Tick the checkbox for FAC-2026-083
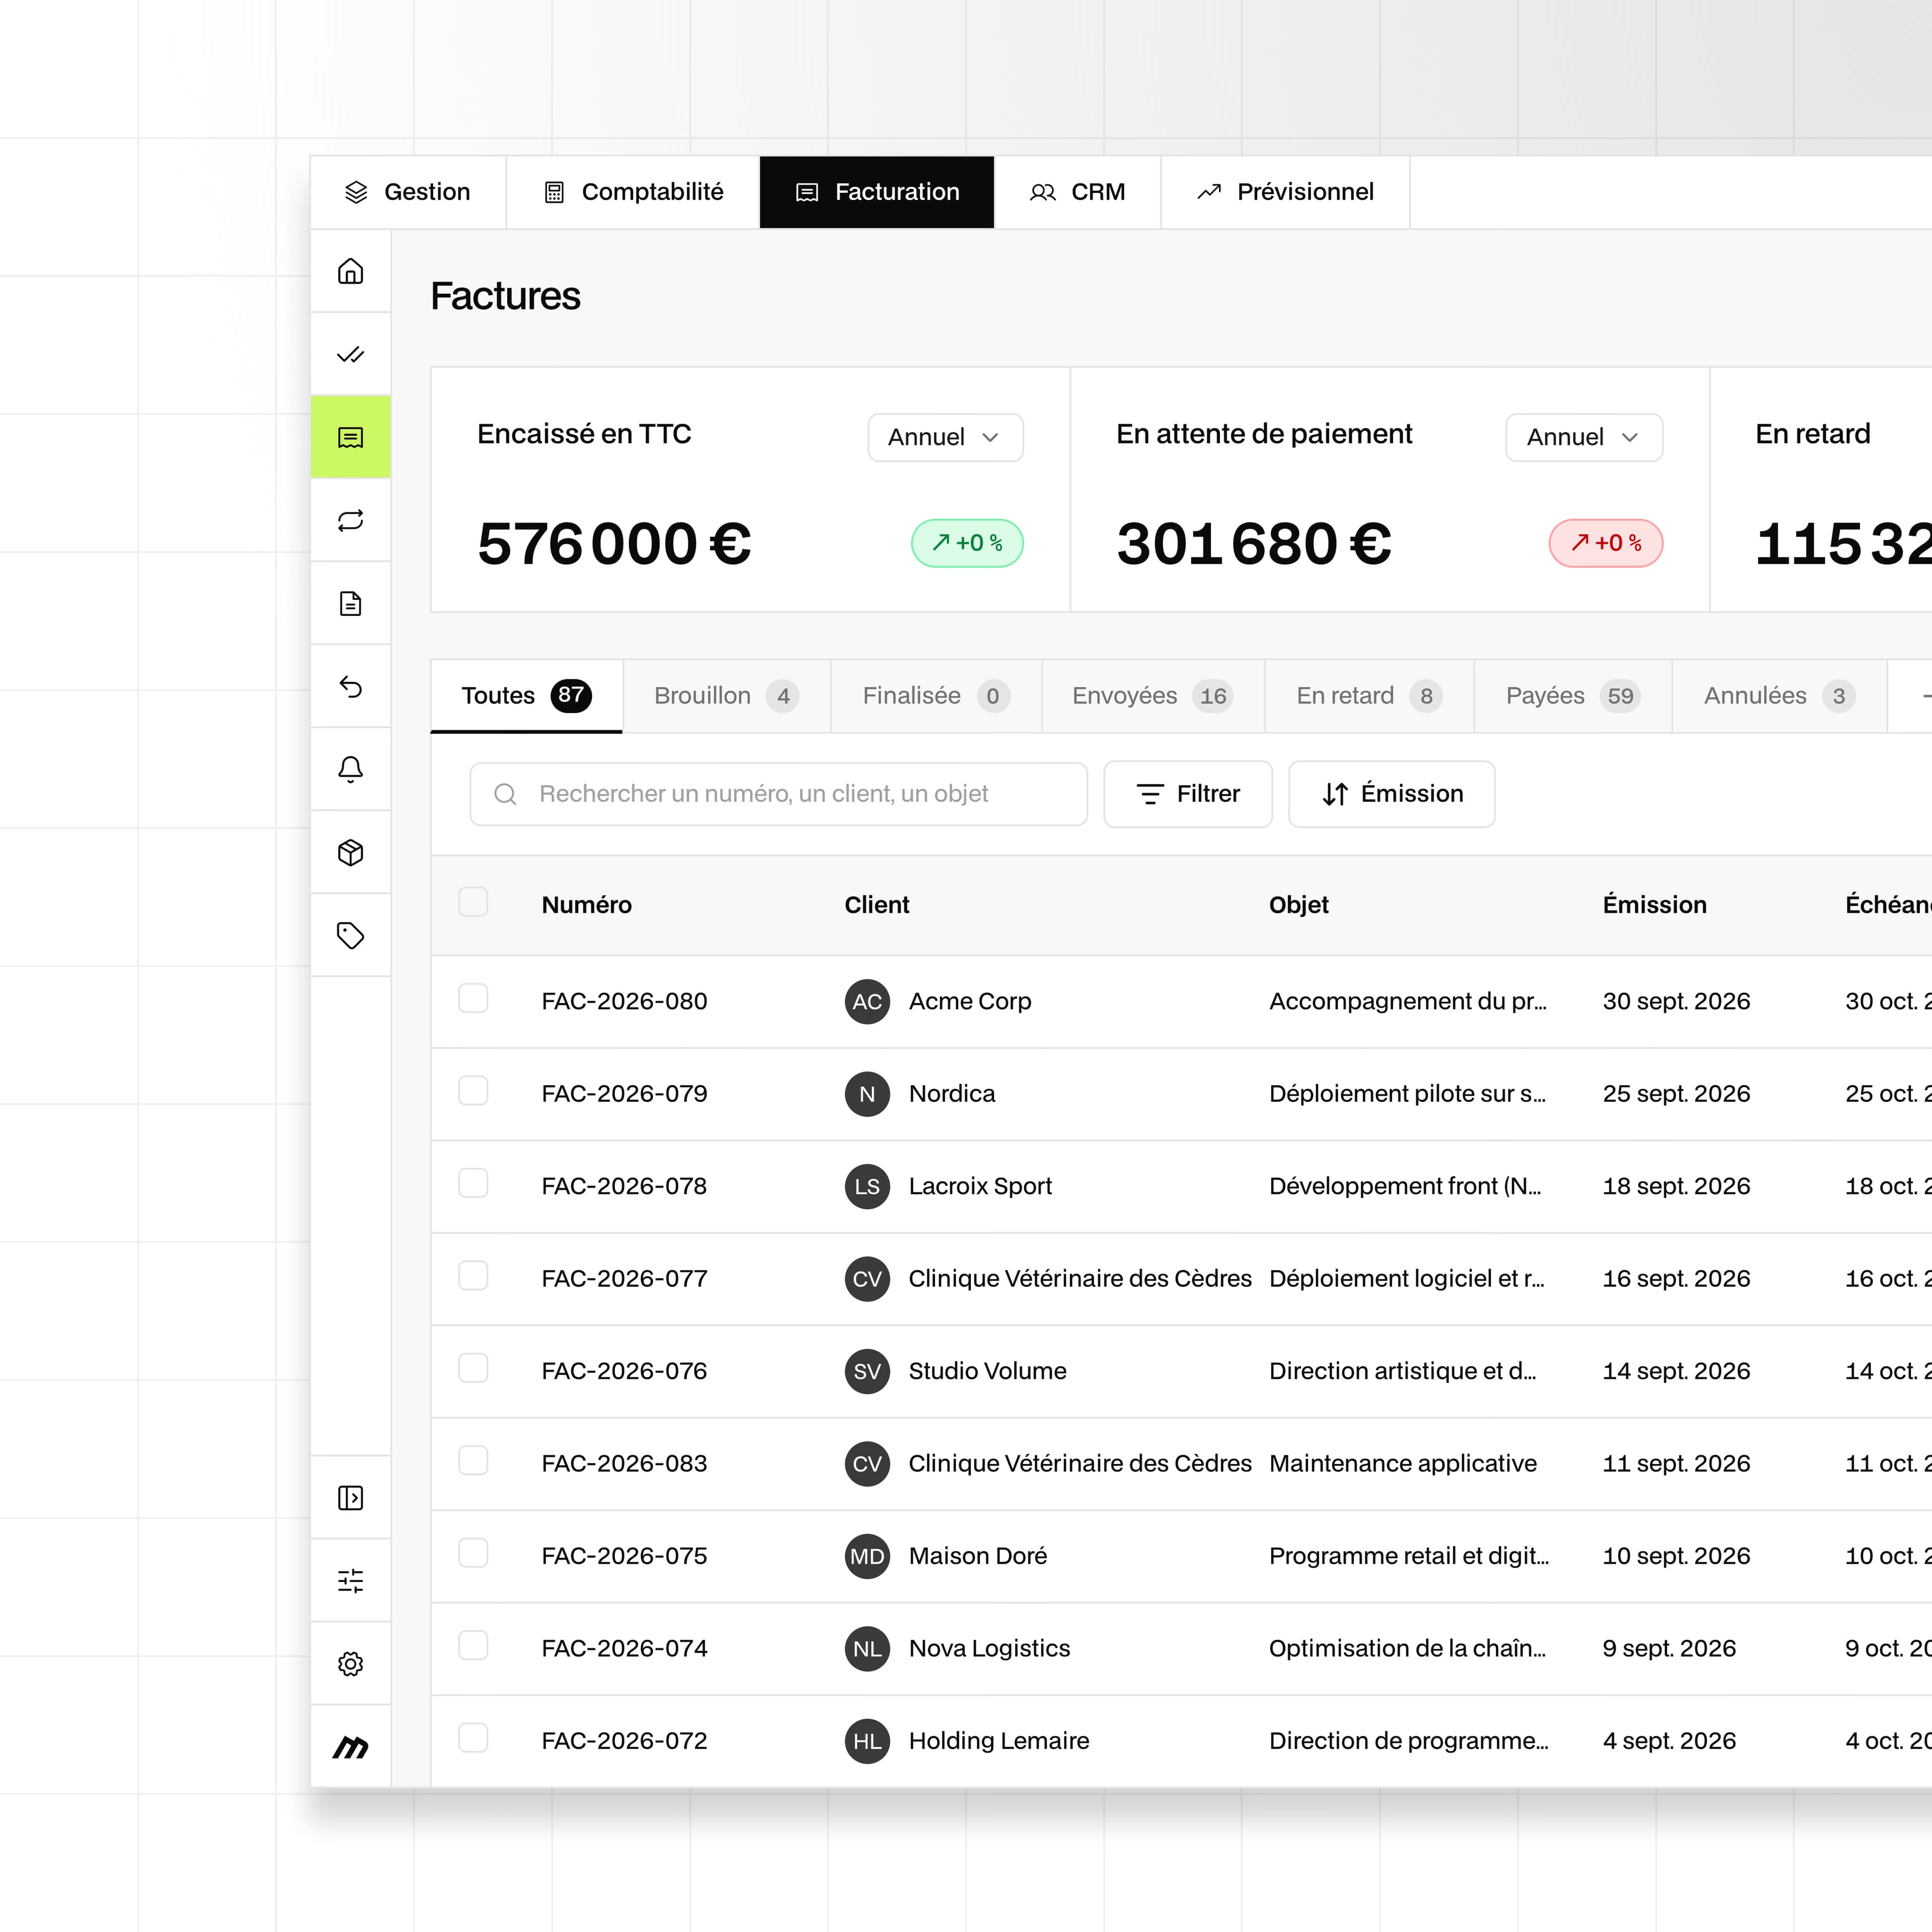This screenshot has height=1932, width=1932. pos(473,1460)
